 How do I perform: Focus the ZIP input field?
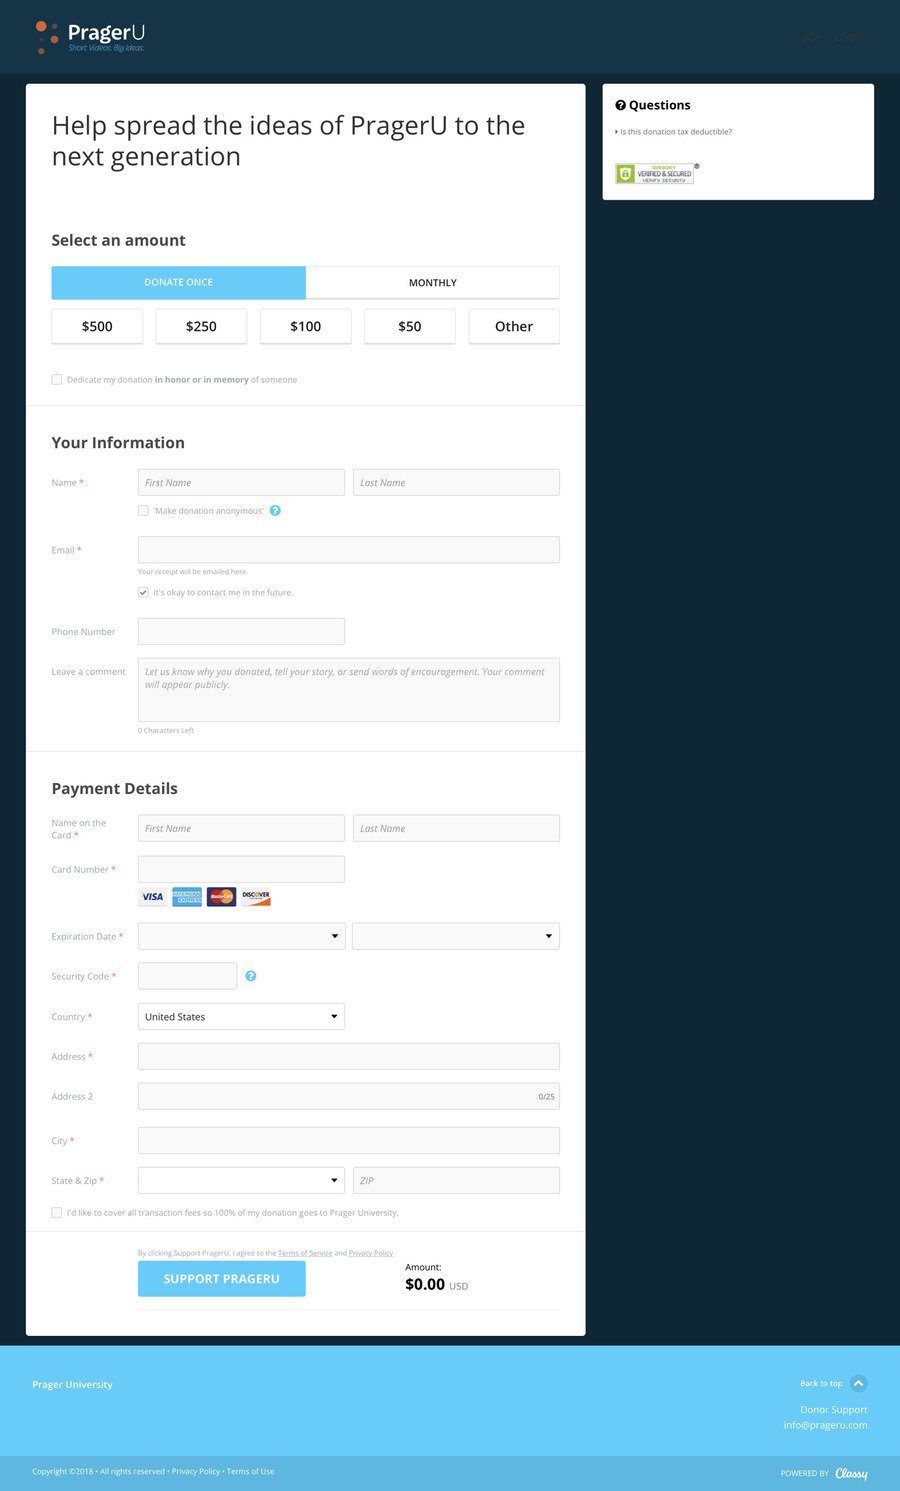coord(456,1180)
